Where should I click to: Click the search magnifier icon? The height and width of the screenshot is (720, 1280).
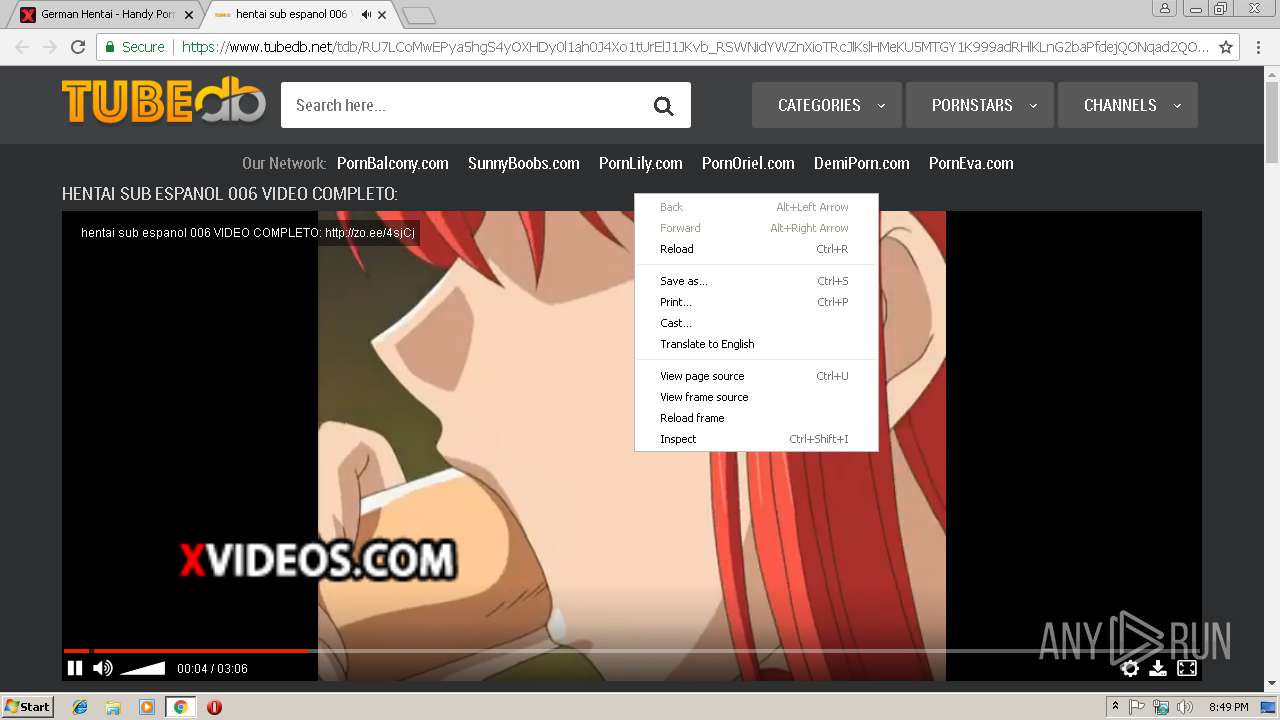point(663,106)
